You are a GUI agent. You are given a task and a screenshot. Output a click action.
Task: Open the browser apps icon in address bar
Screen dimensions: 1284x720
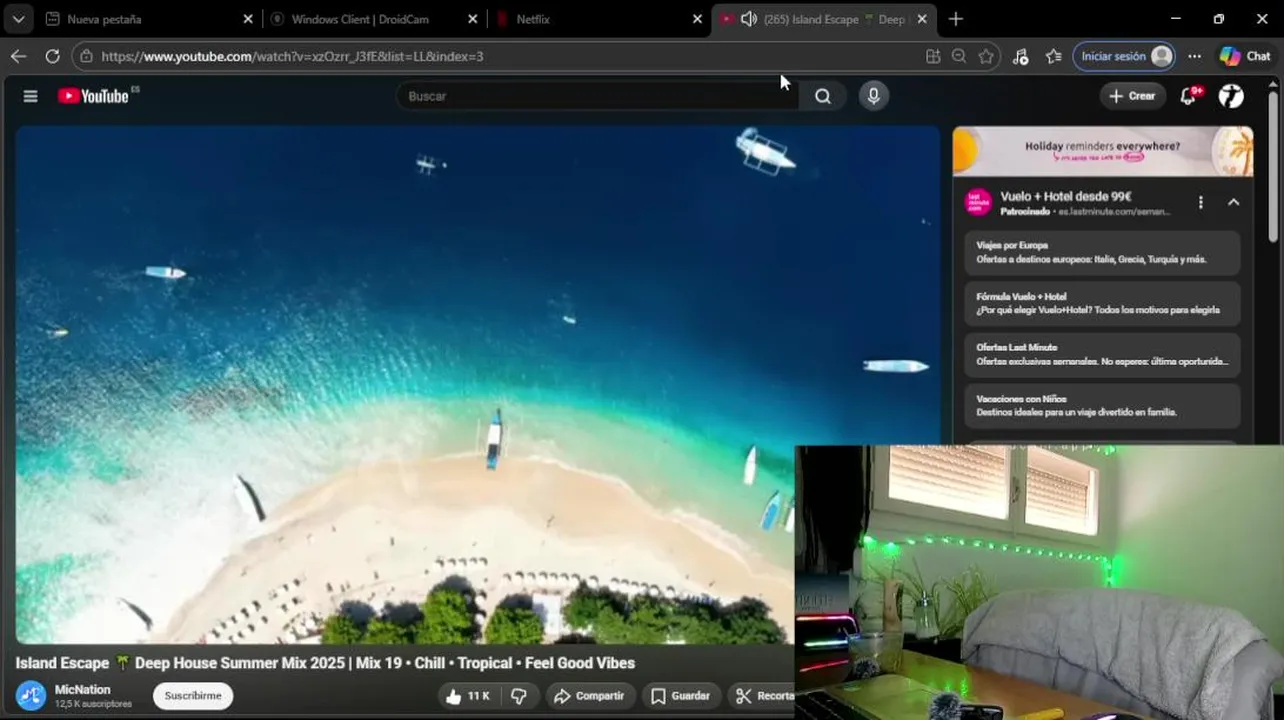coord(933,56)
